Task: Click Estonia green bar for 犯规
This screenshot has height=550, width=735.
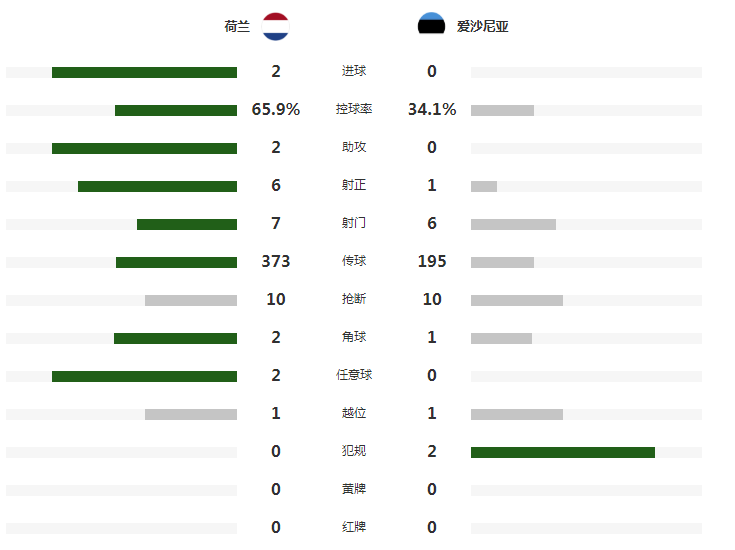Action: [x=563, y=452]
